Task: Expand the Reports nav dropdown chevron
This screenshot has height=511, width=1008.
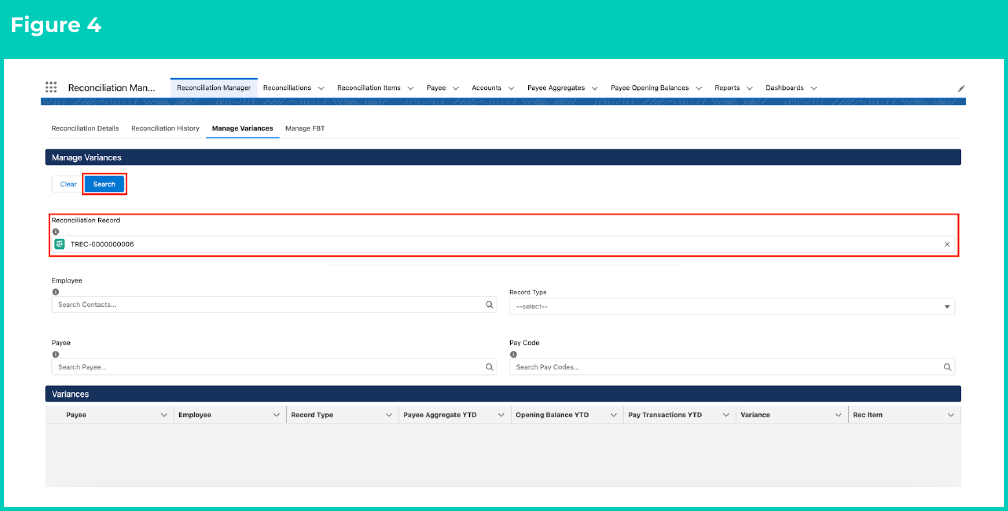Action: 750,88
